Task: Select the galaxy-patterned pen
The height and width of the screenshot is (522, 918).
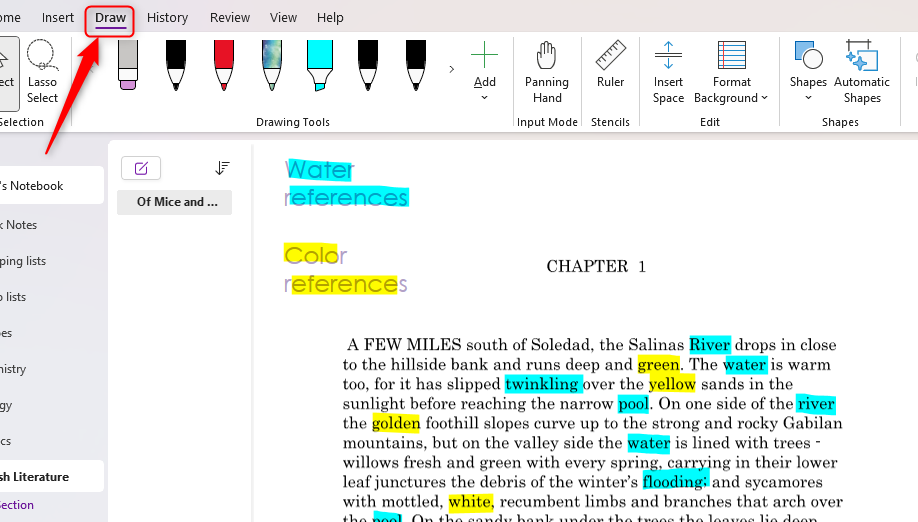Action: (x=272, y=64)
